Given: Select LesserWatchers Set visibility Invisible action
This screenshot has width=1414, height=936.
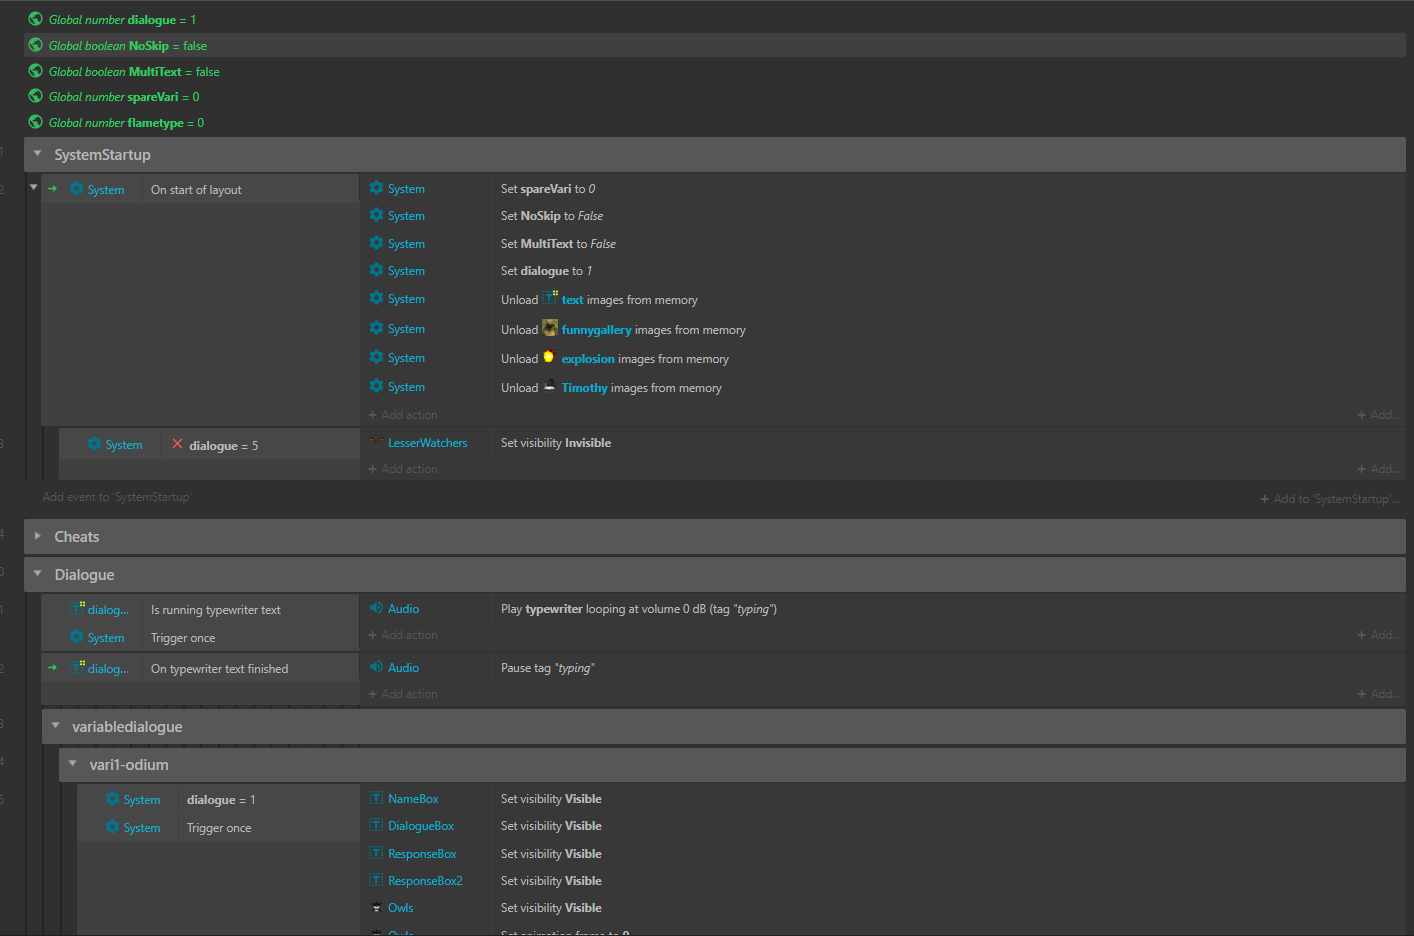Looking at the screenshot, I should coord(556,443).
